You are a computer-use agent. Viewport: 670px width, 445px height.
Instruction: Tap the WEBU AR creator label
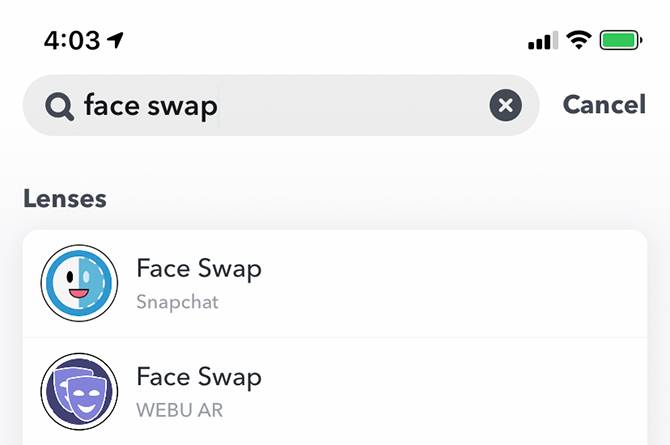point(182,409)
